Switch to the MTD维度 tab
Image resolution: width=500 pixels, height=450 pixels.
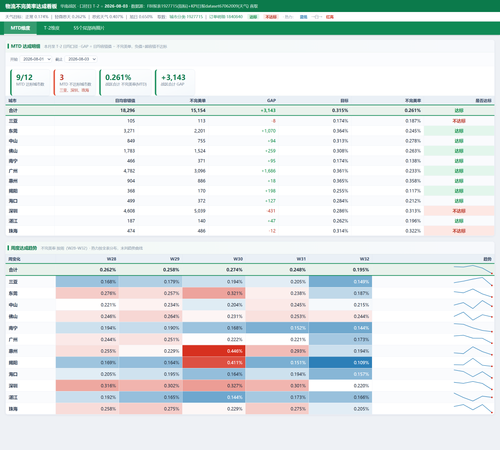pos(20,28)
